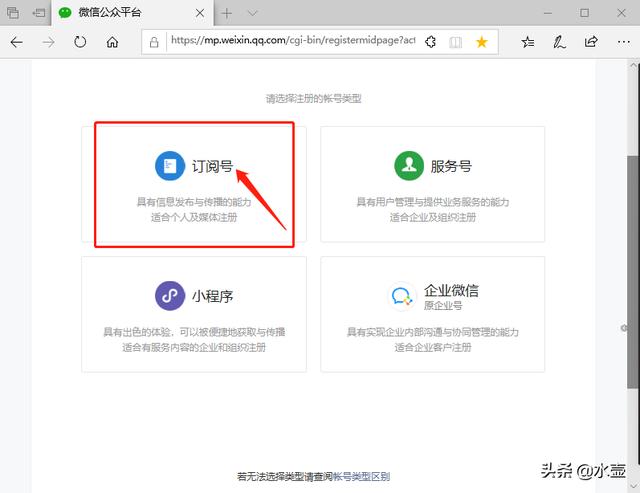The height and width of the screenshot is (493, 640).
Task: Go to the browser home page icon
Action: pos(112,42)
